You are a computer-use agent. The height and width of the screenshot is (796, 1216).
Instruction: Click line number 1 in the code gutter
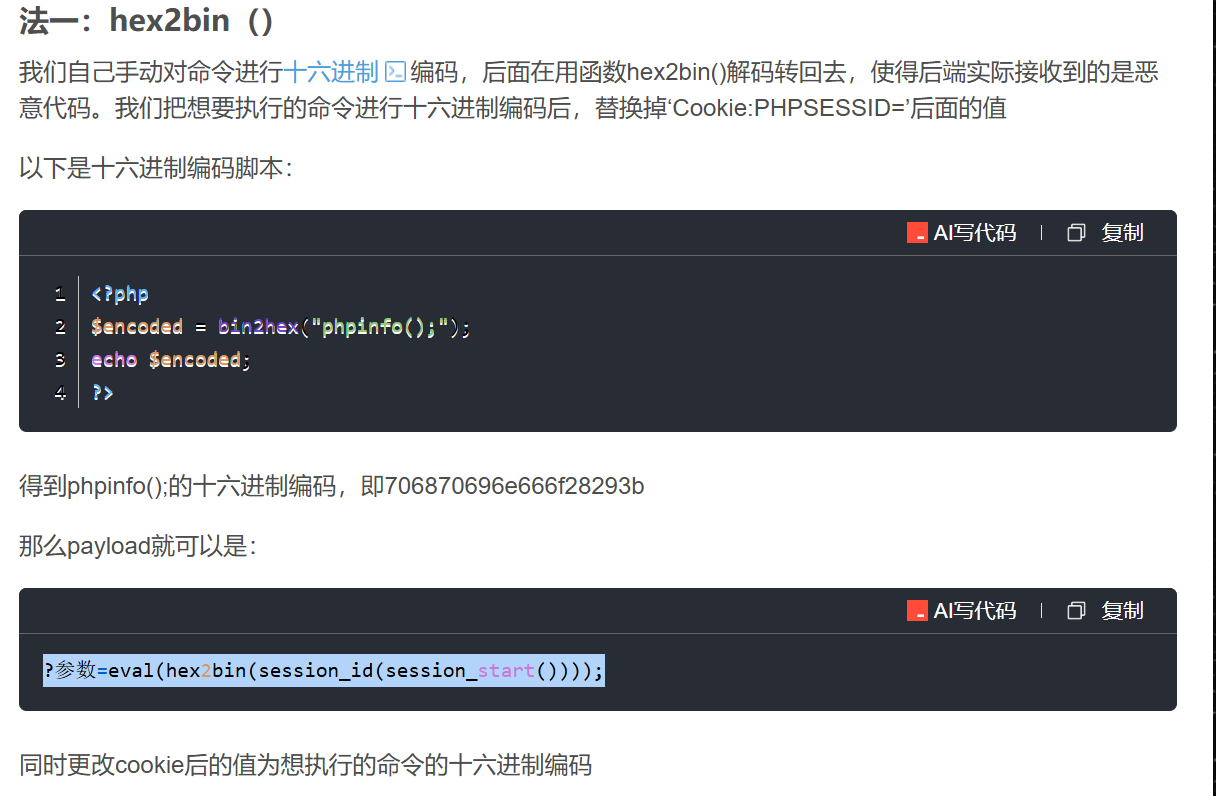tap(60, 295)
